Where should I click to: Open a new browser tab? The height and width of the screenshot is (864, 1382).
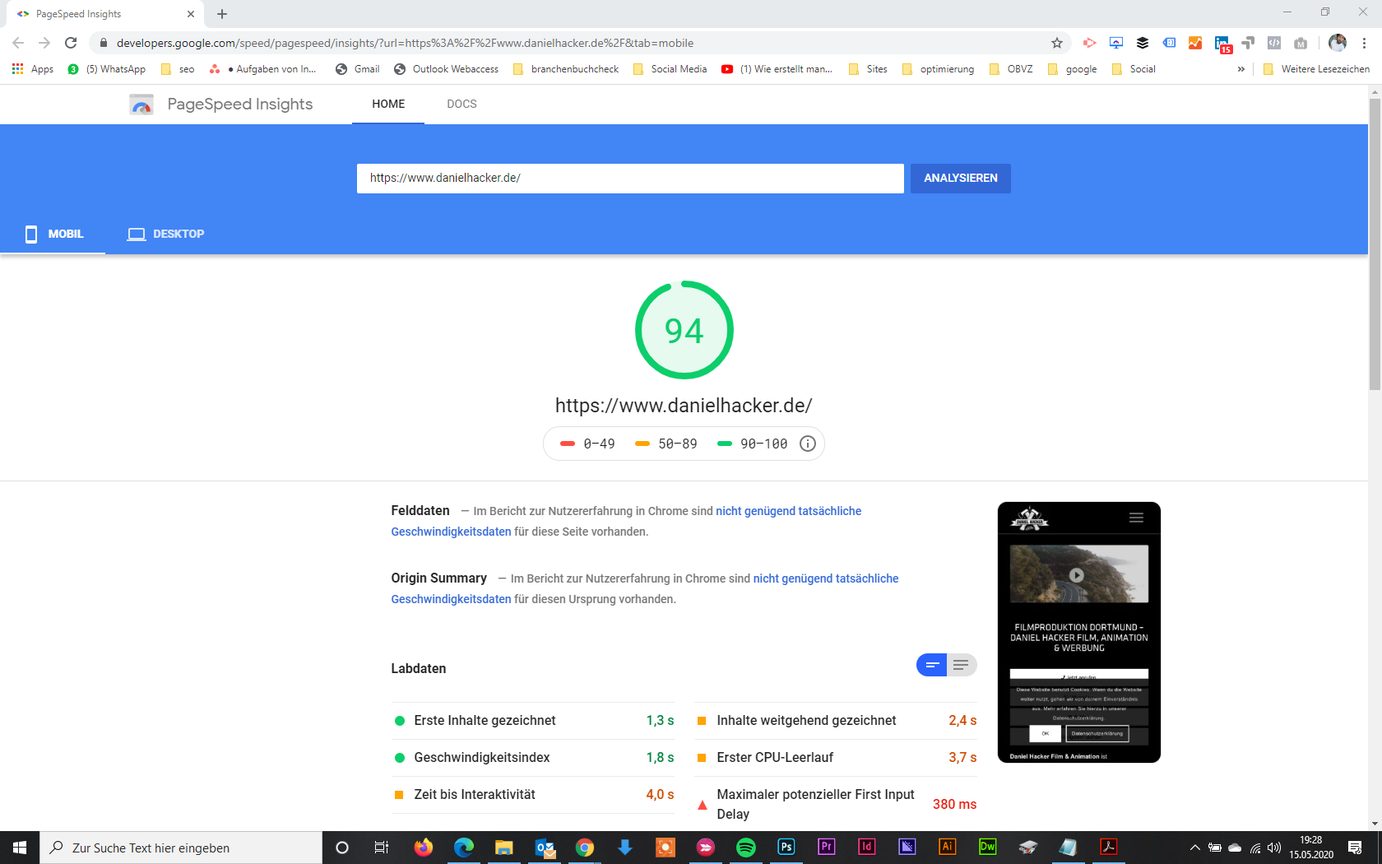pyautogui.click(x=222, y=14)
